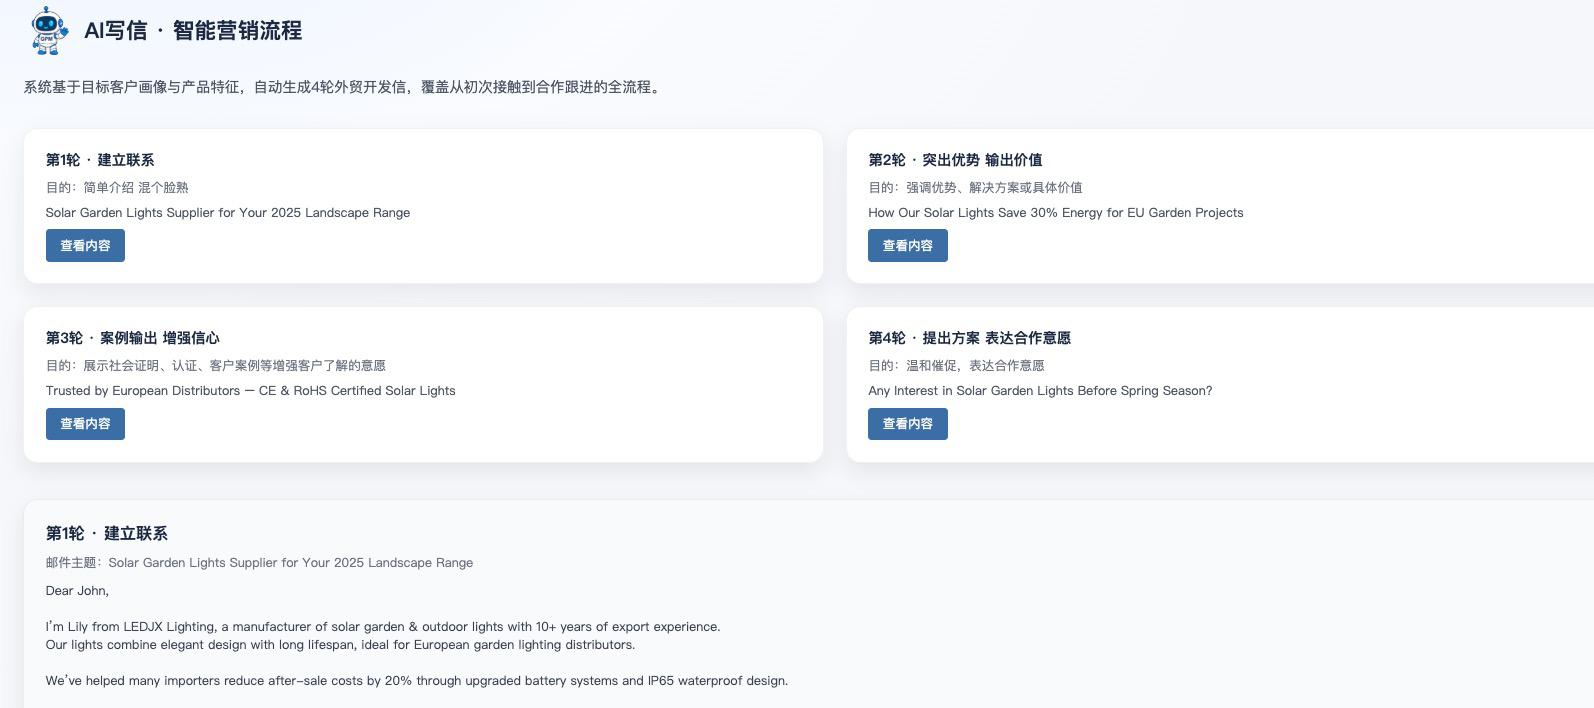Click the robot mascot logo icon
The width and height of the screenshot is (1594, 708).
pos(49,30)
